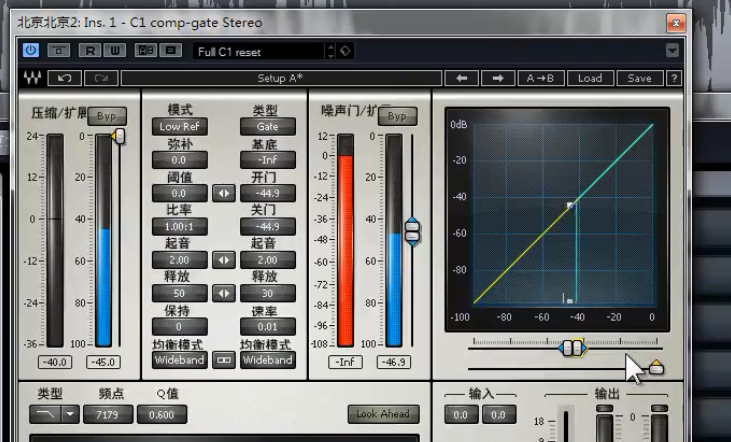Click the threshold link arrows icon
731x442 pixels.
(224, 193)
